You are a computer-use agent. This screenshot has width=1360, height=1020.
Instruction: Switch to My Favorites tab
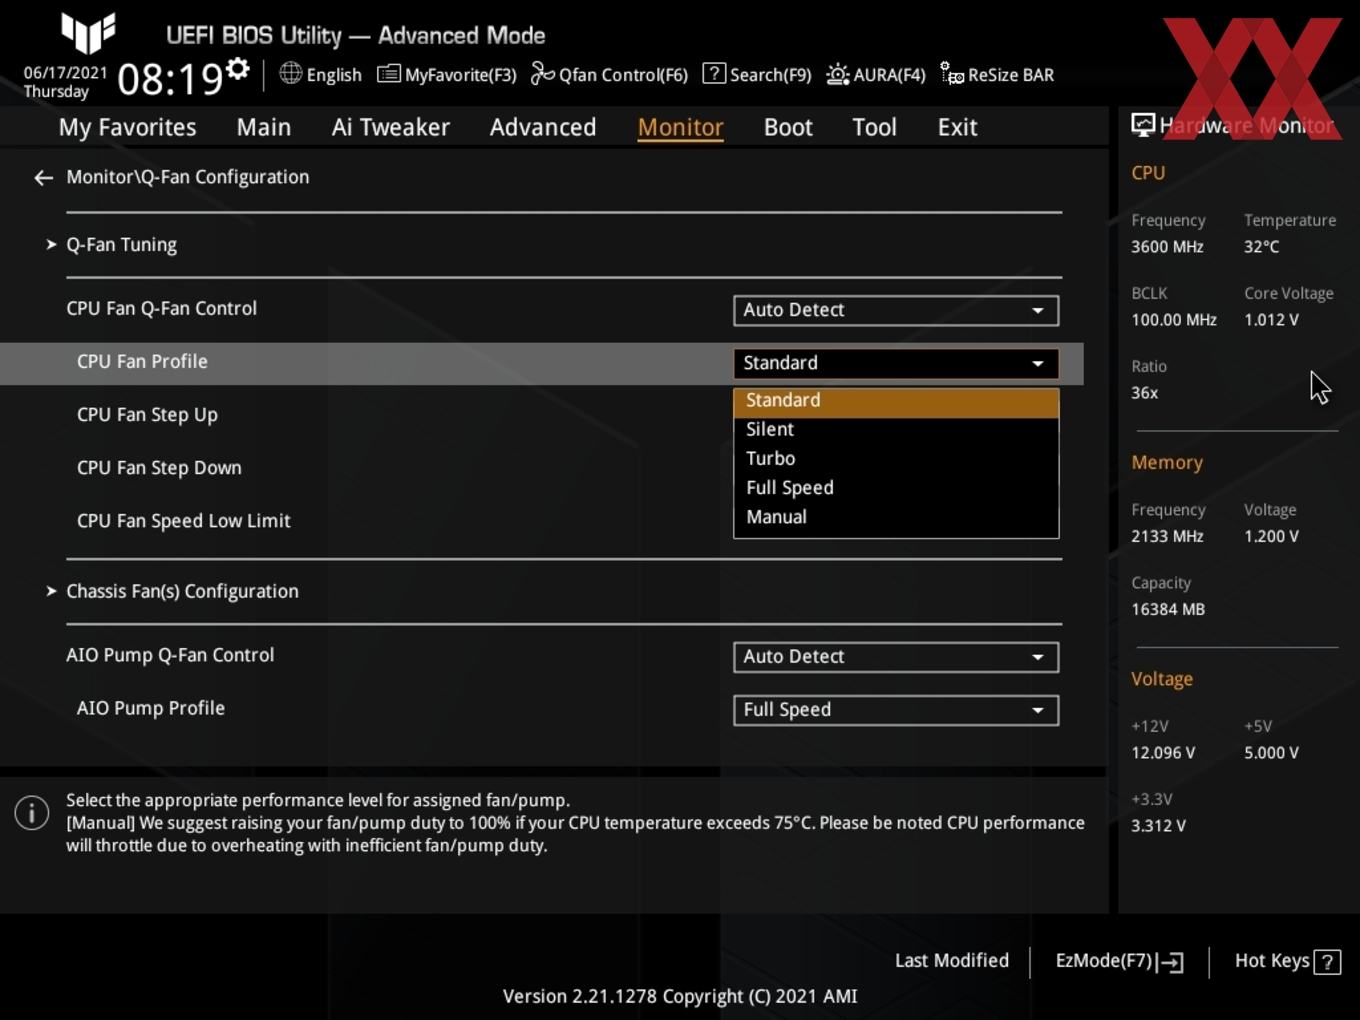coord(127,127)
